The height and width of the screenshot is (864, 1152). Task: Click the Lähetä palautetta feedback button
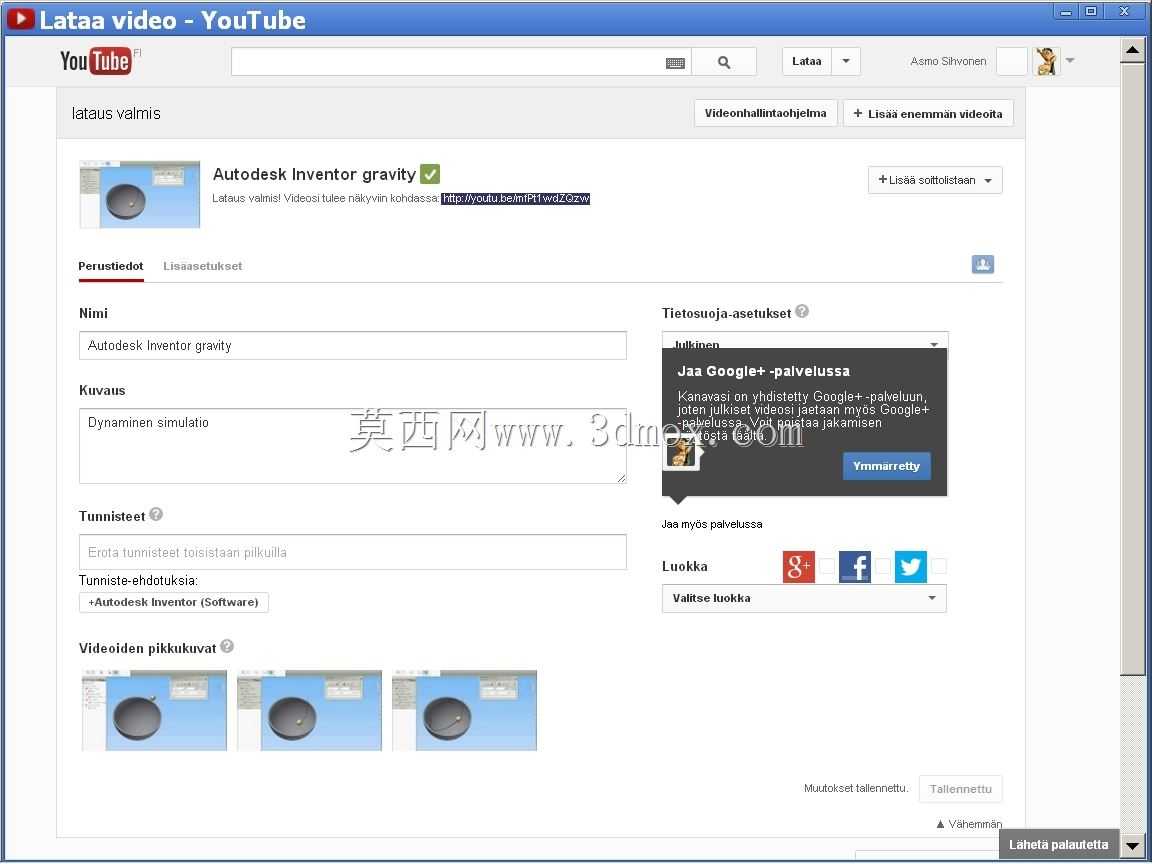pos(1058,845)
